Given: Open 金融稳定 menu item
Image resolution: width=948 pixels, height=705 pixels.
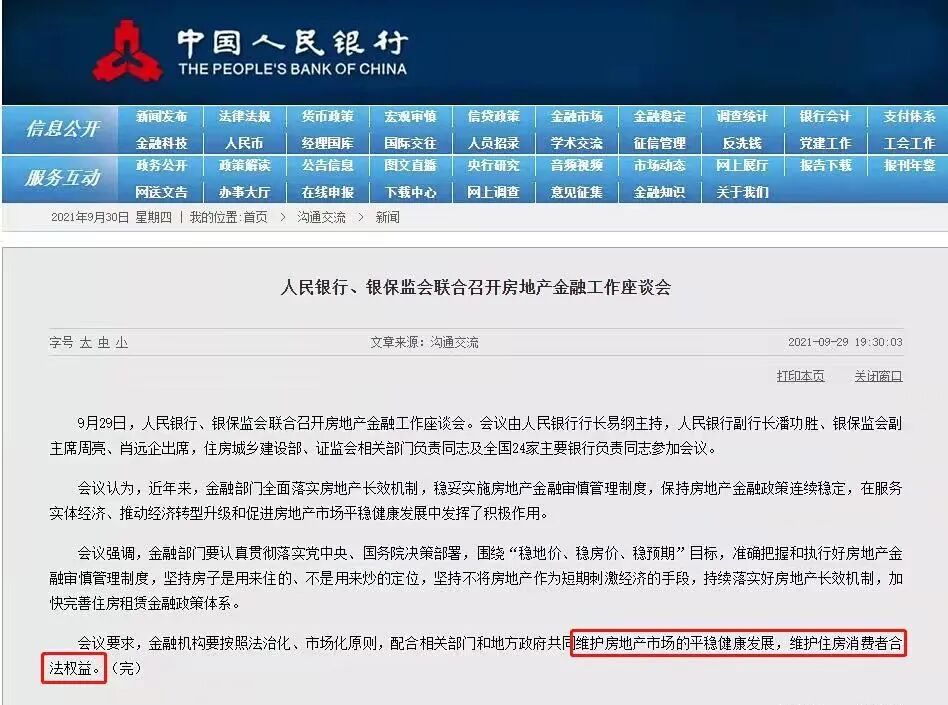Looking at the screenshot, I should click(x=659, y=116).
